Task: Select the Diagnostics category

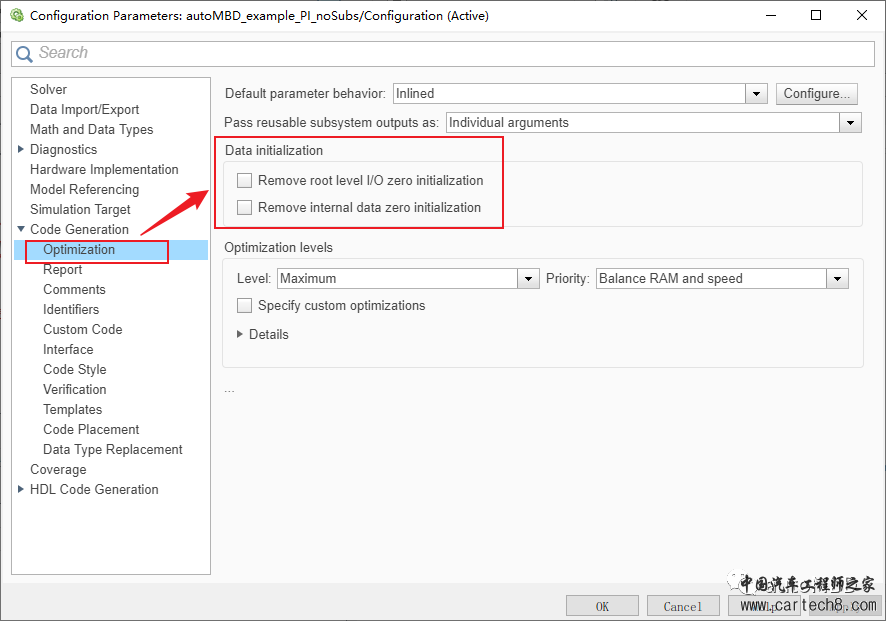Action: click(x=63, y=149)
